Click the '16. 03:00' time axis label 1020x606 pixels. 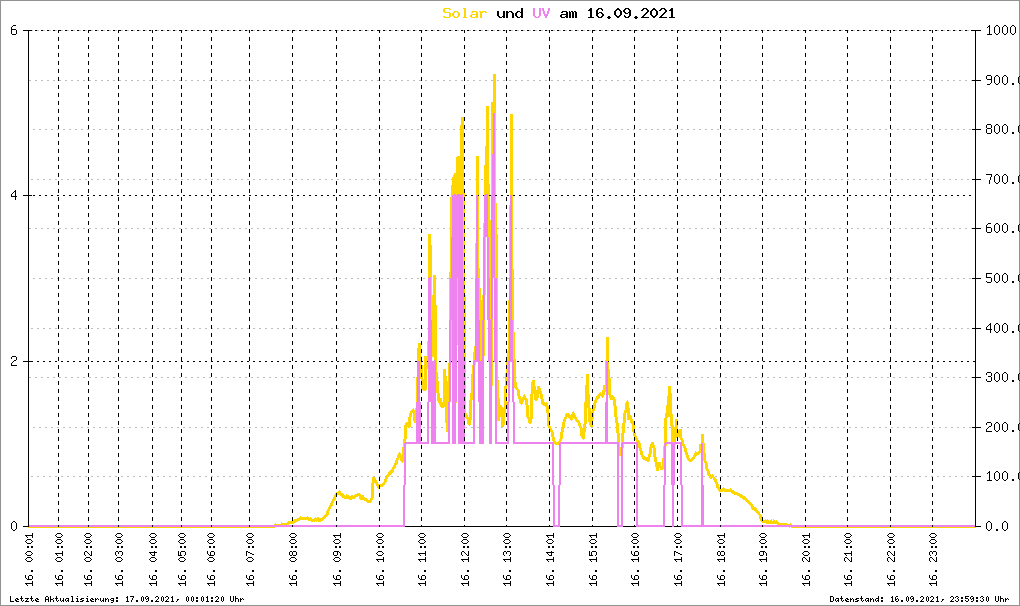point(119,559)
